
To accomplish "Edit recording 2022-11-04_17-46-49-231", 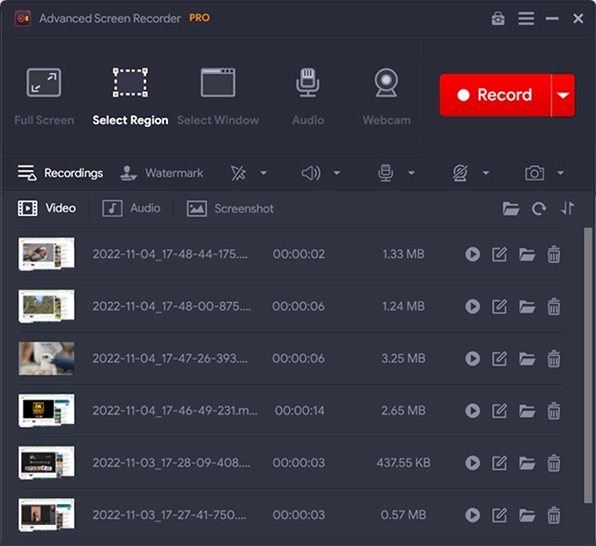I will [x=499, y=411].
